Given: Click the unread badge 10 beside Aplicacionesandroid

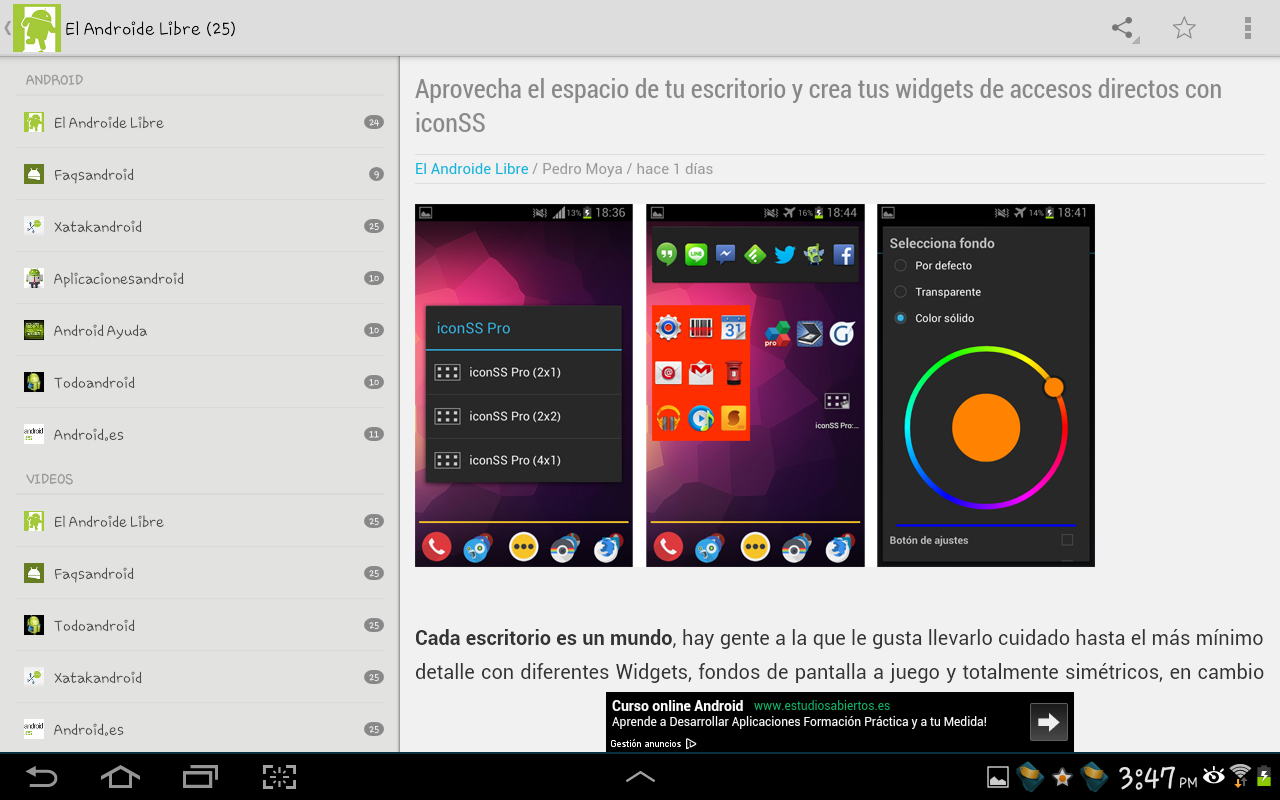Looking at the screenshot, I should (x=374, y=278).
